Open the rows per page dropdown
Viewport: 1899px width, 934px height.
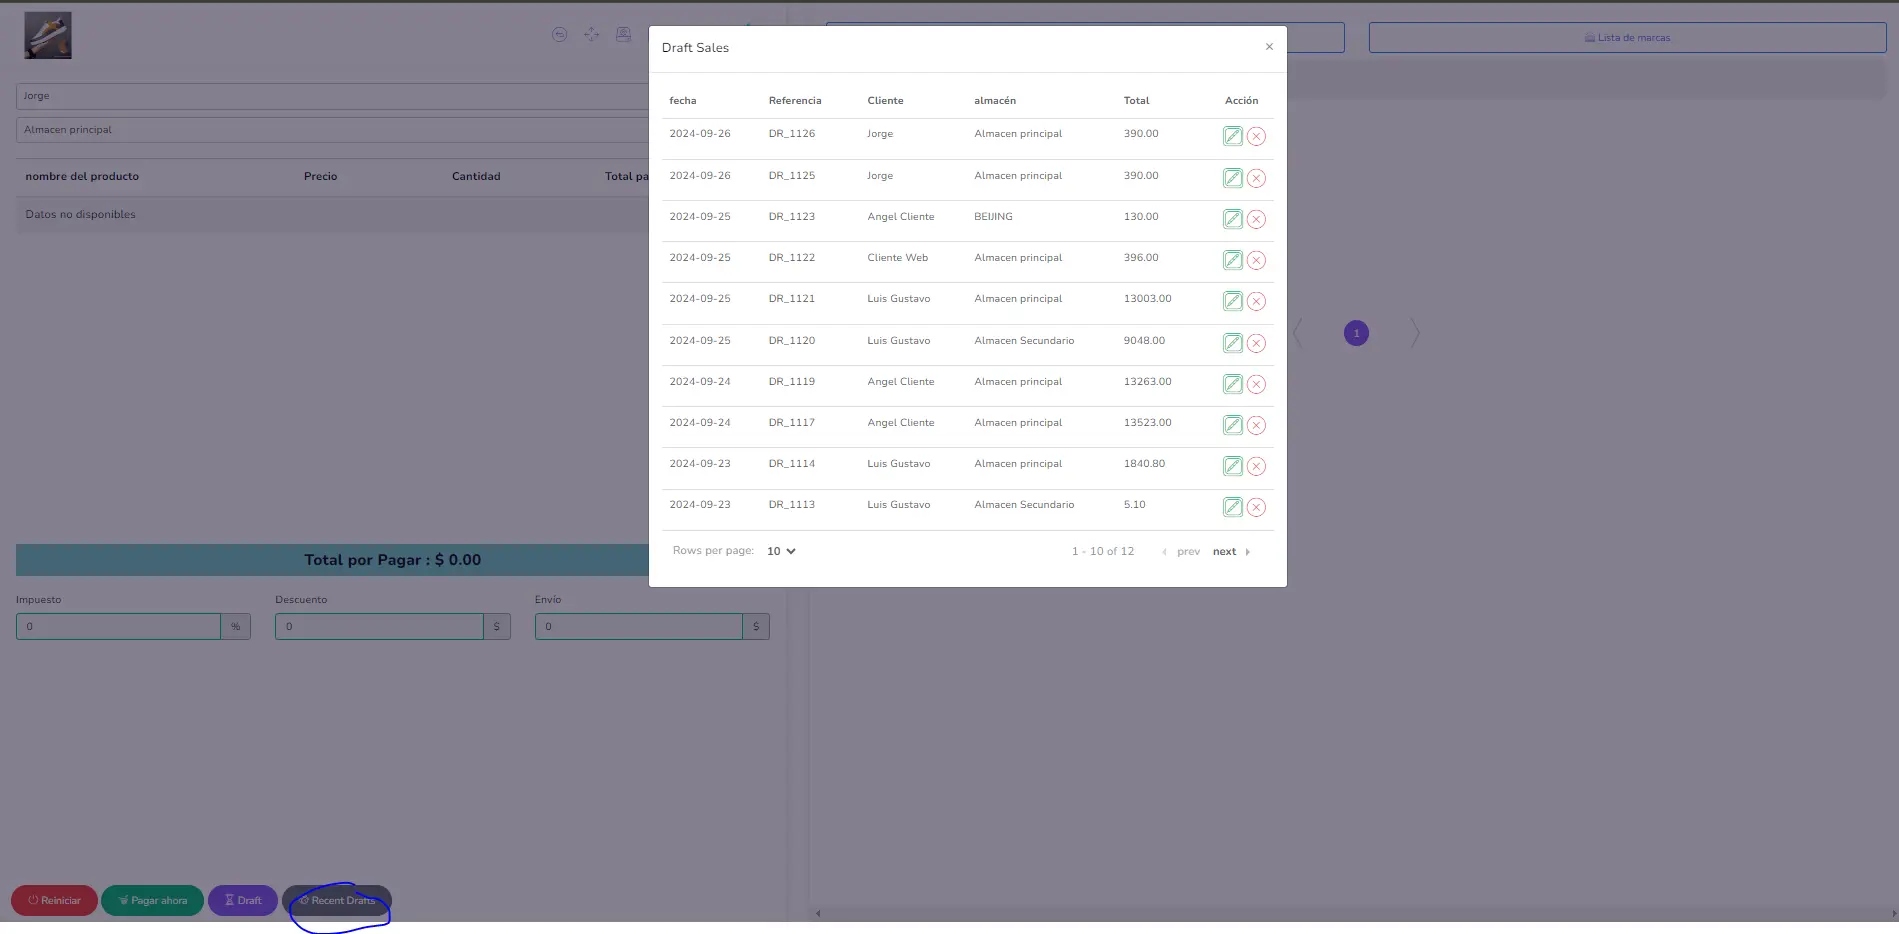[x=781, y=551]
